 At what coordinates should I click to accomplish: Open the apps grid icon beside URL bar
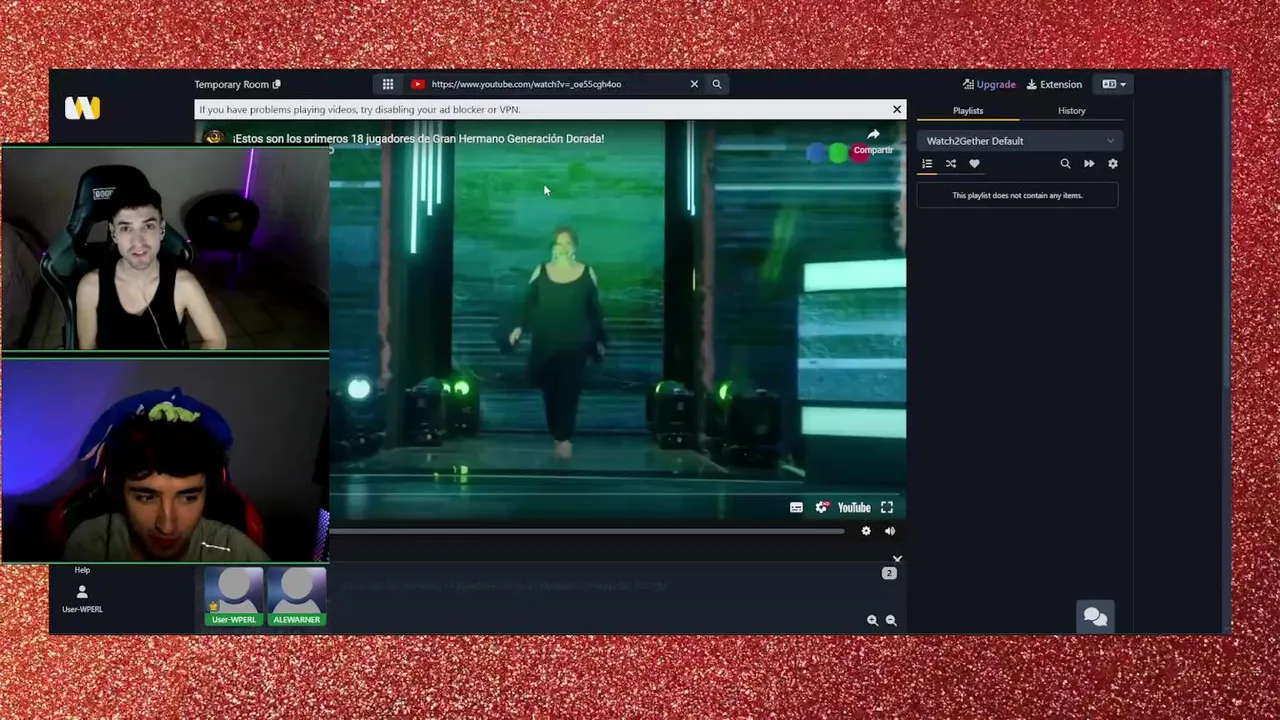[x=388, y=84]
